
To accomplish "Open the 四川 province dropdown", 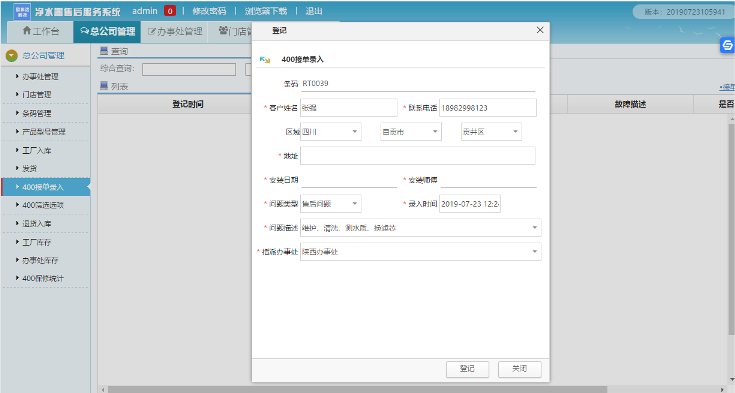I will pos(331,132).
